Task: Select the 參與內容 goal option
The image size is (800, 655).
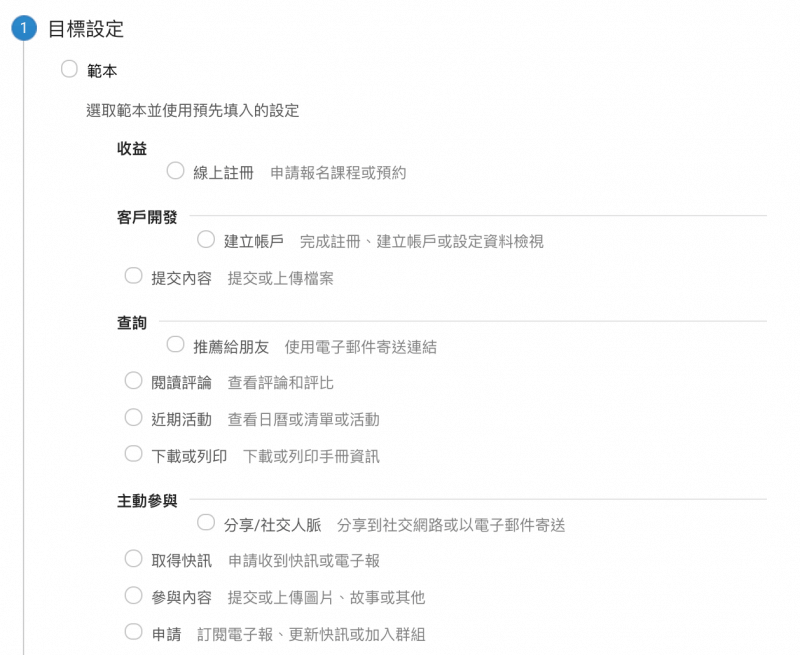Action: click(133, 595)
